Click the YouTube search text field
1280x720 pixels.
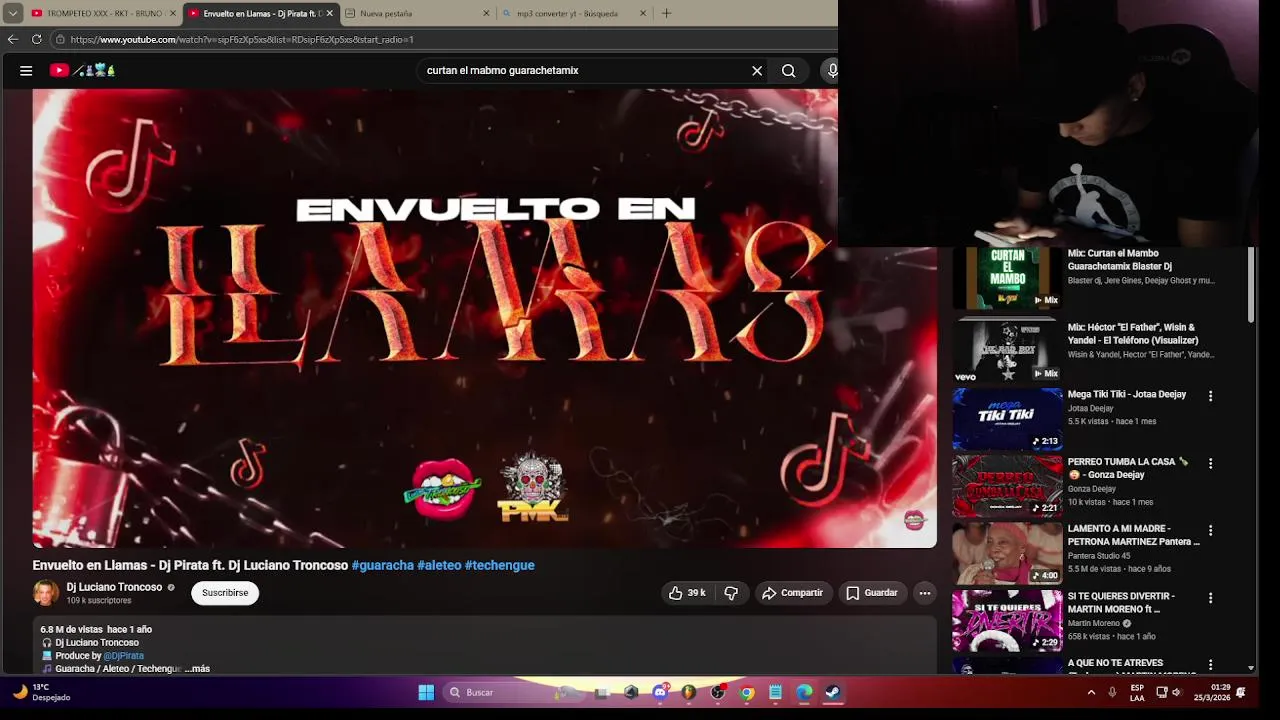pyautogui.click(x=585, y=71)
